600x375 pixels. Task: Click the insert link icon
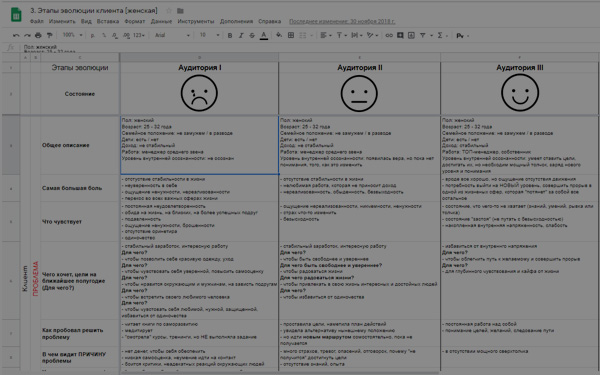(389, 35)
